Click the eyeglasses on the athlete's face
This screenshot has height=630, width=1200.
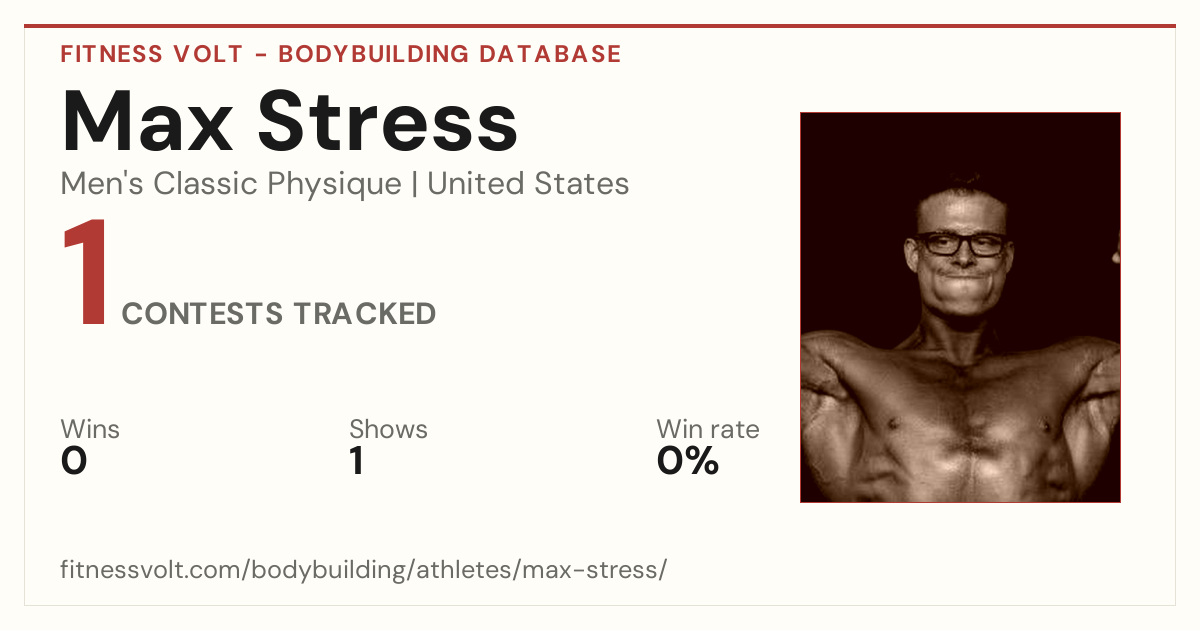click(961, 243)
